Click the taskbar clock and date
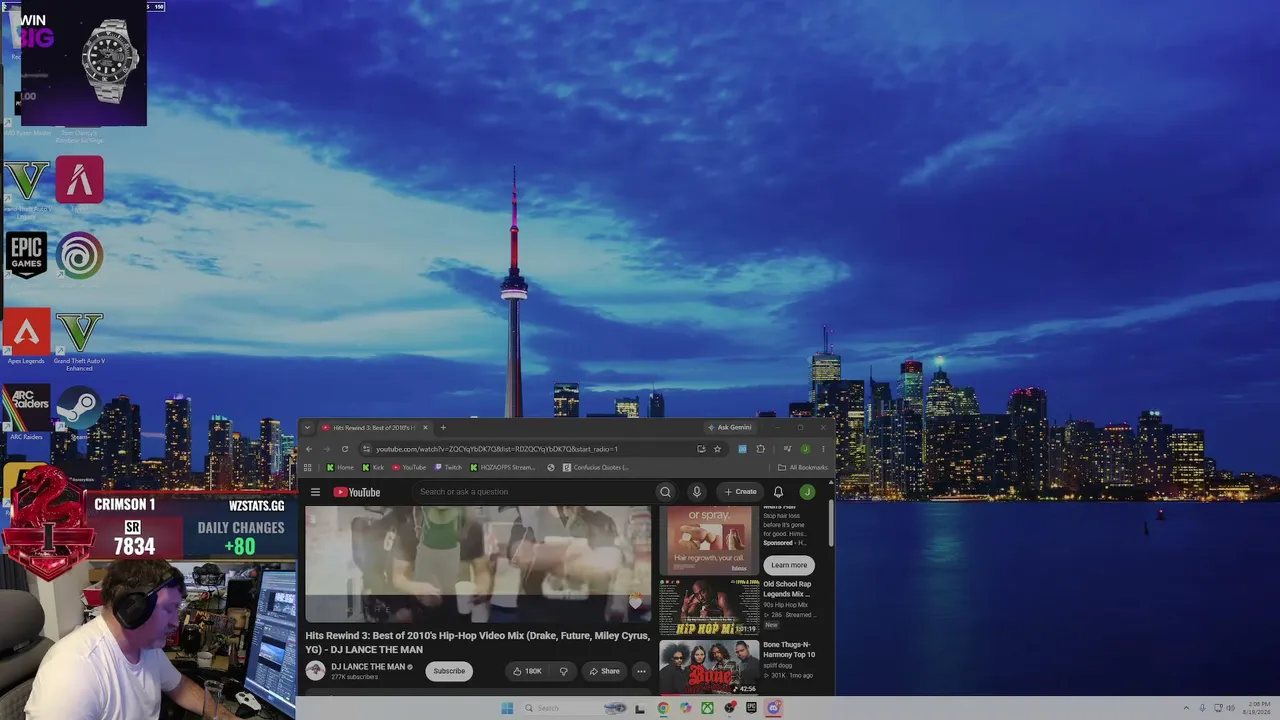The width and height of the screenshot is (1280, 720). (1256, 708)
